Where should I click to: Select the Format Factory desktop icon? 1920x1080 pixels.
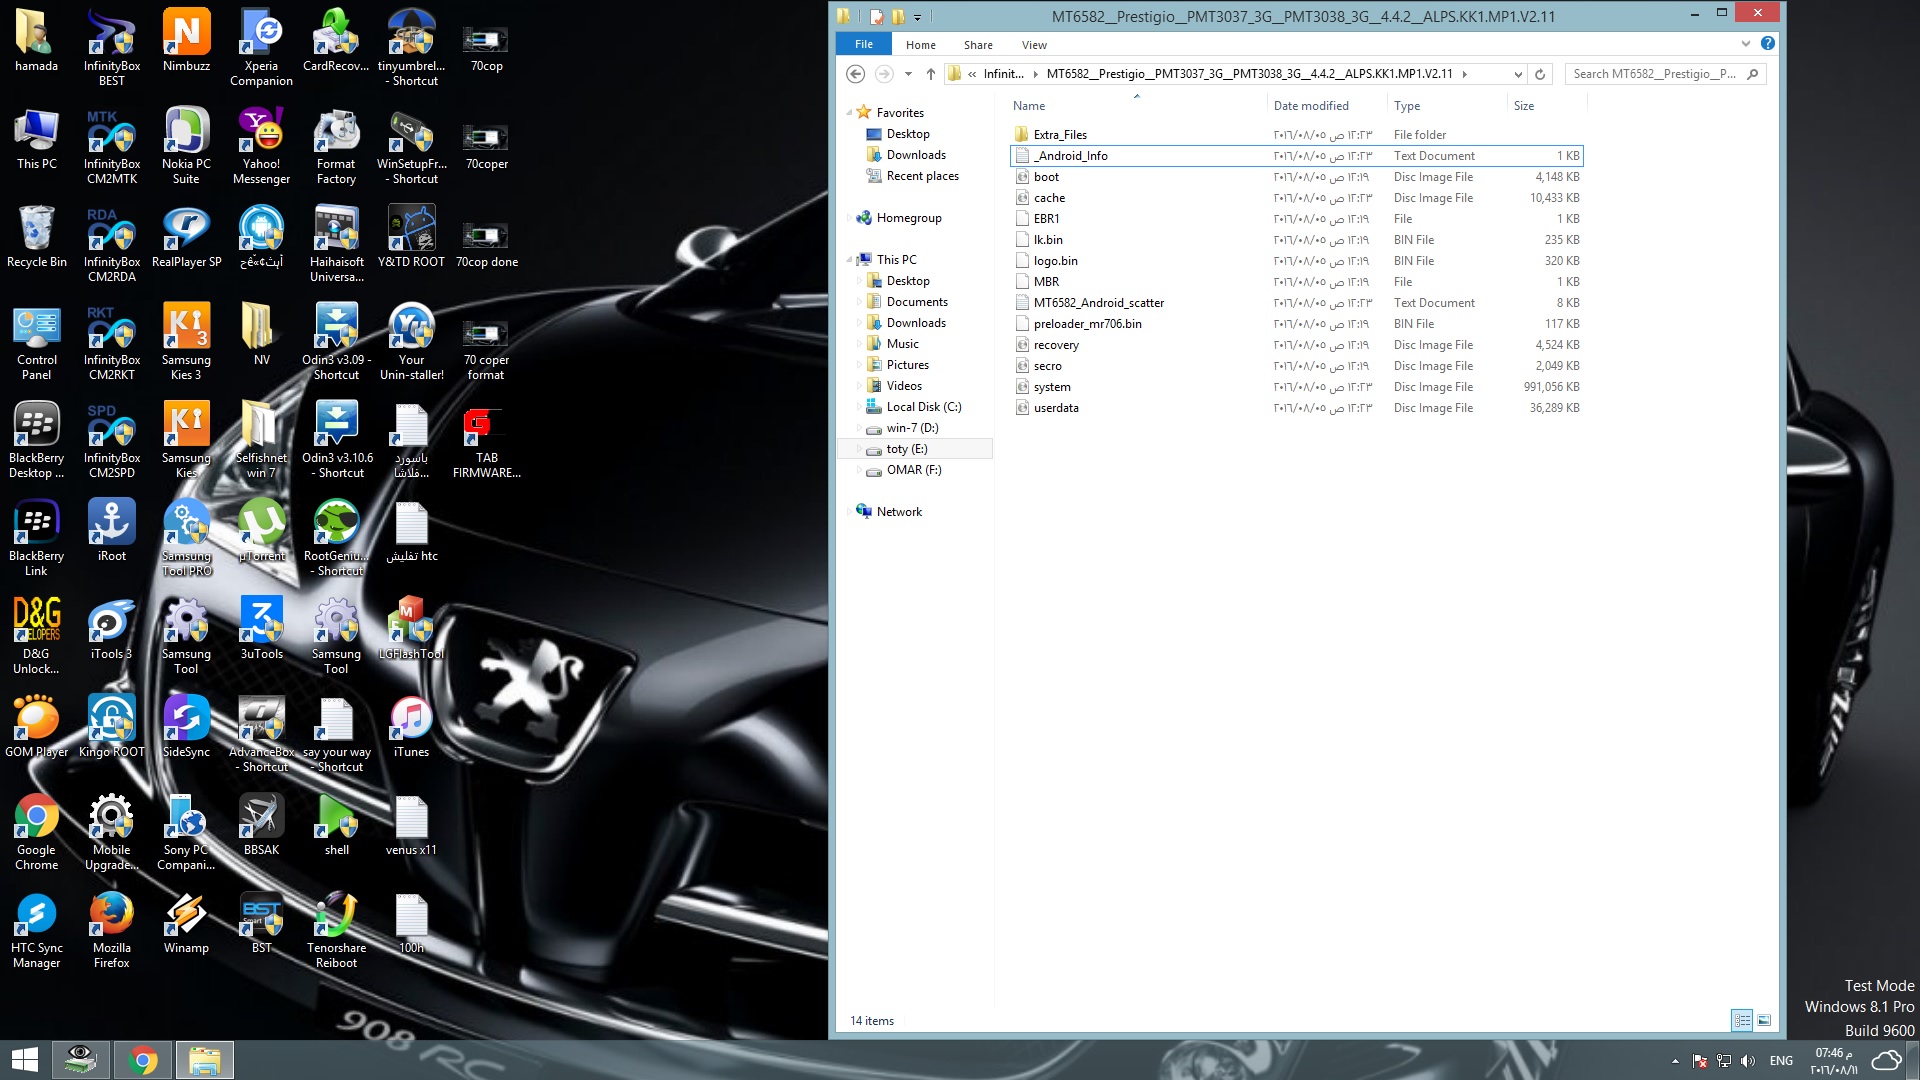click(336, 145)
